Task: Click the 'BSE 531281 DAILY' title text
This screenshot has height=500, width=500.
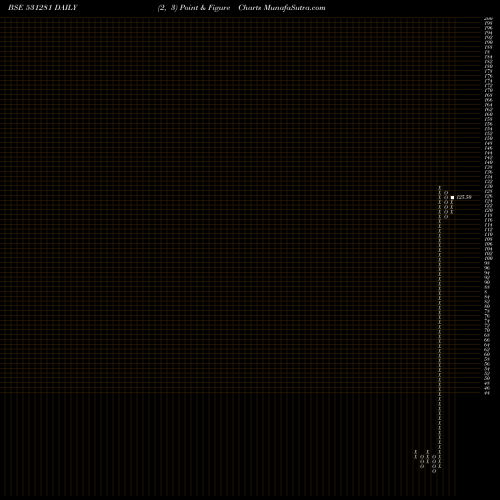Action: [x=43, y=8]
